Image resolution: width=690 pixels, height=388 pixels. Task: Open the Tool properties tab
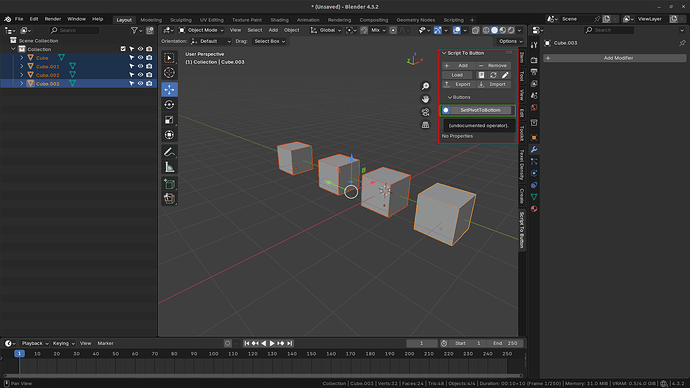coord(534,45)
